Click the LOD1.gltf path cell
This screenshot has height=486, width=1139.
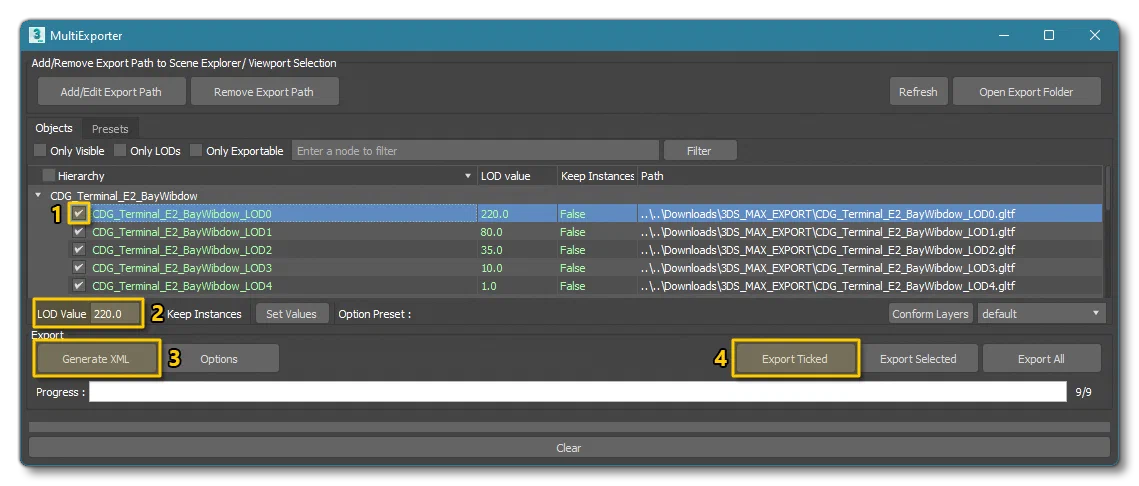[x=827, y=232]
